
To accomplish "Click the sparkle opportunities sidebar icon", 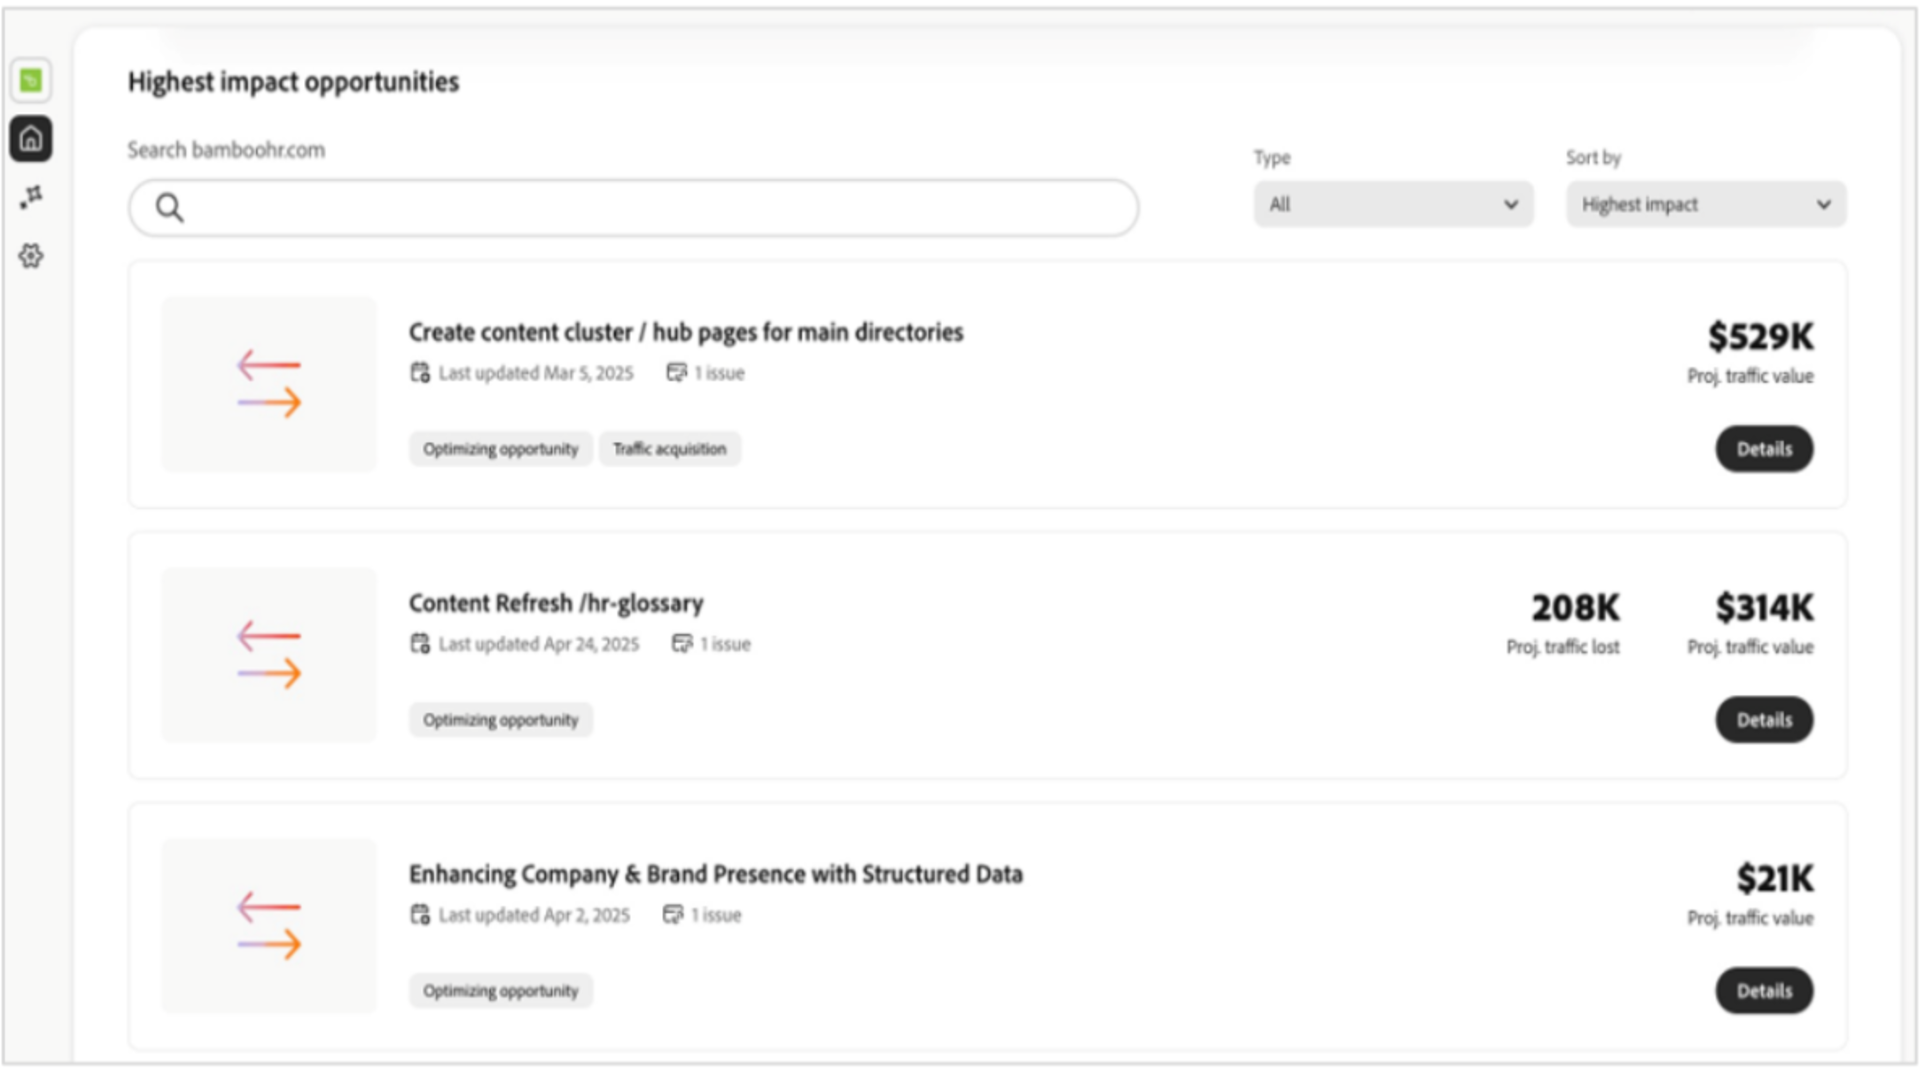I will point(31,197).
